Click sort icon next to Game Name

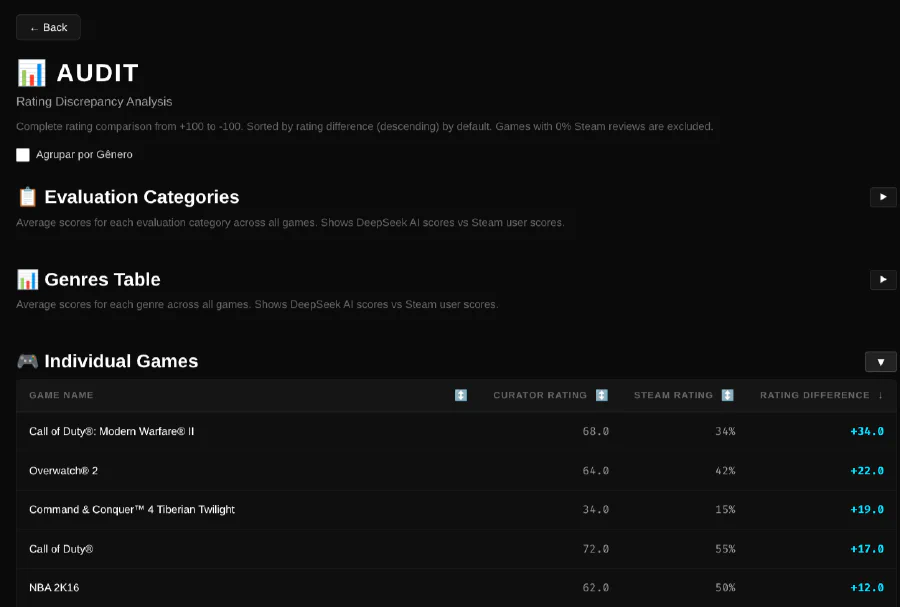pos(461,395)
